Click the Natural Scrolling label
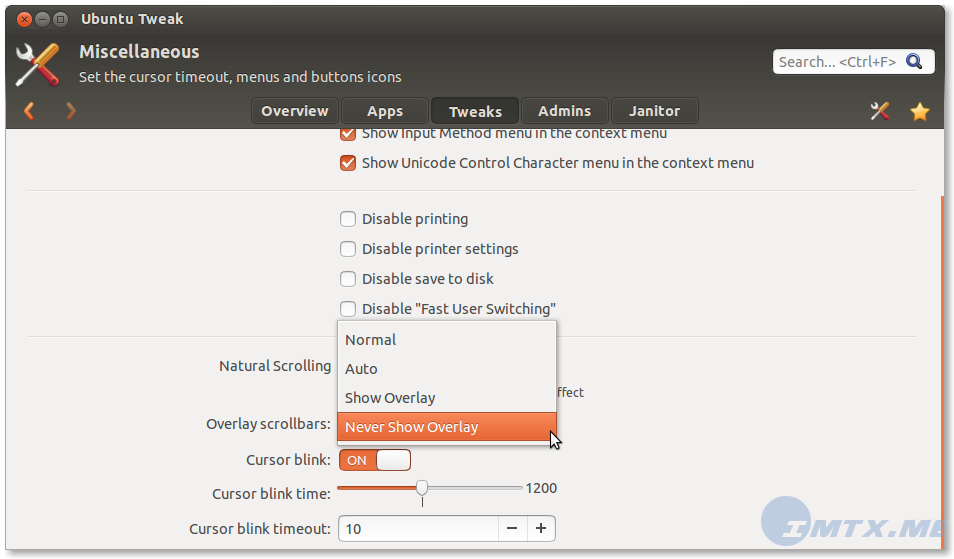The height and width of the screenshot is (559, 954). (x=275, y=366)
